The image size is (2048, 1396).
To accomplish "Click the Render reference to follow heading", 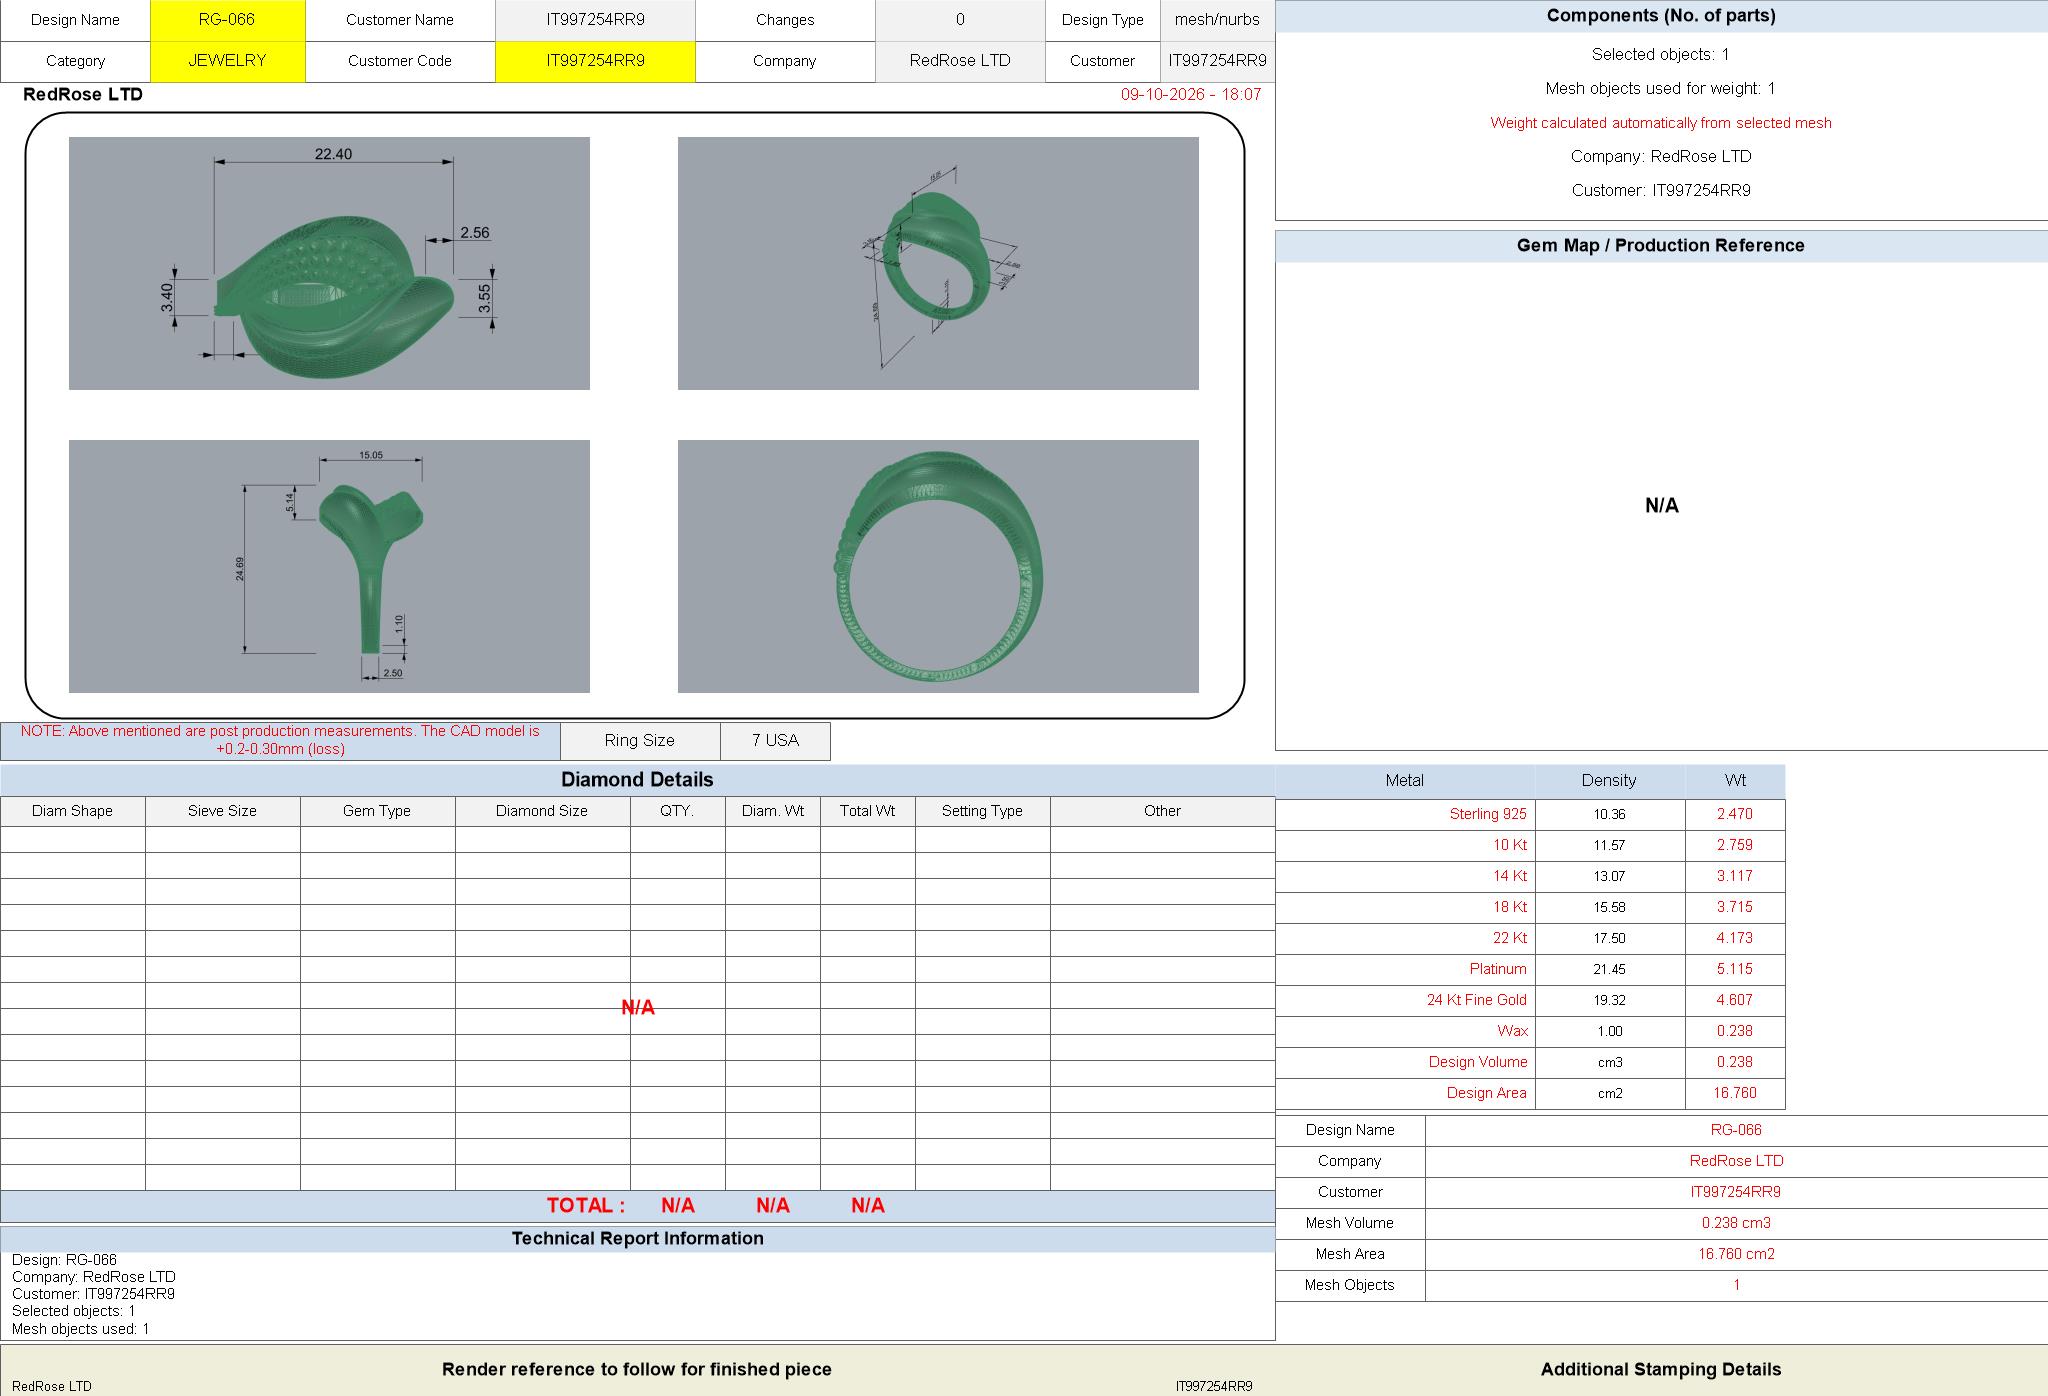I will click(x=637, y=1370).
